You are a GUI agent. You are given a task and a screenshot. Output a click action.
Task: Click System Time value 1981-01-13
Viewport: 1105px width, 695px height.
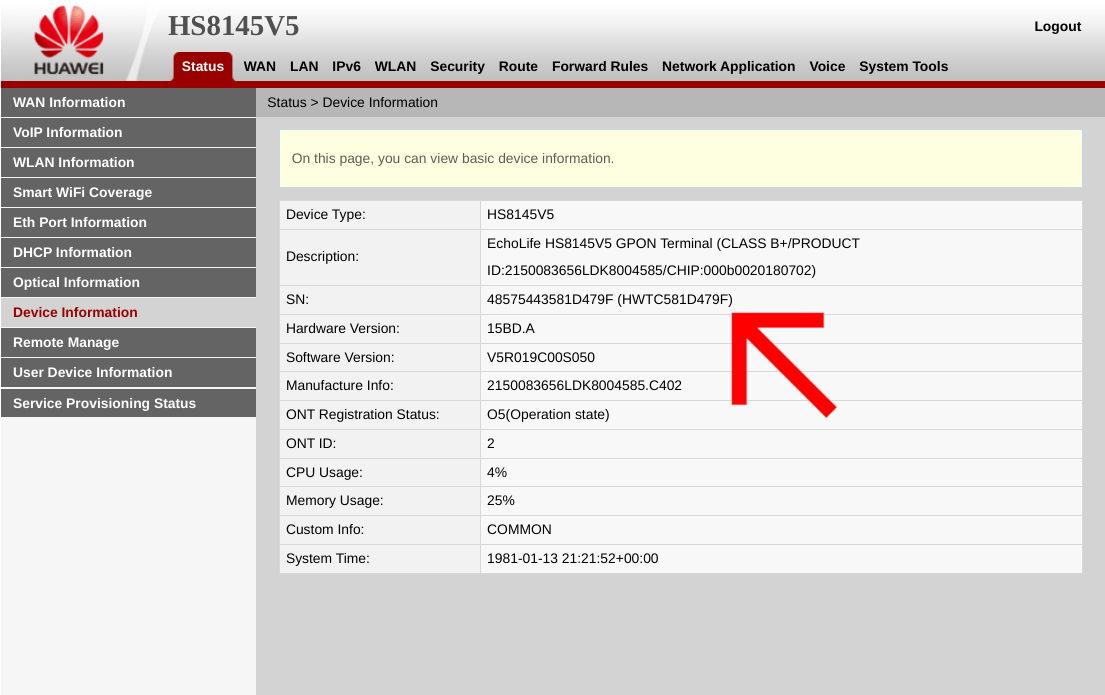pyautogui.click(x=572, y=558)
